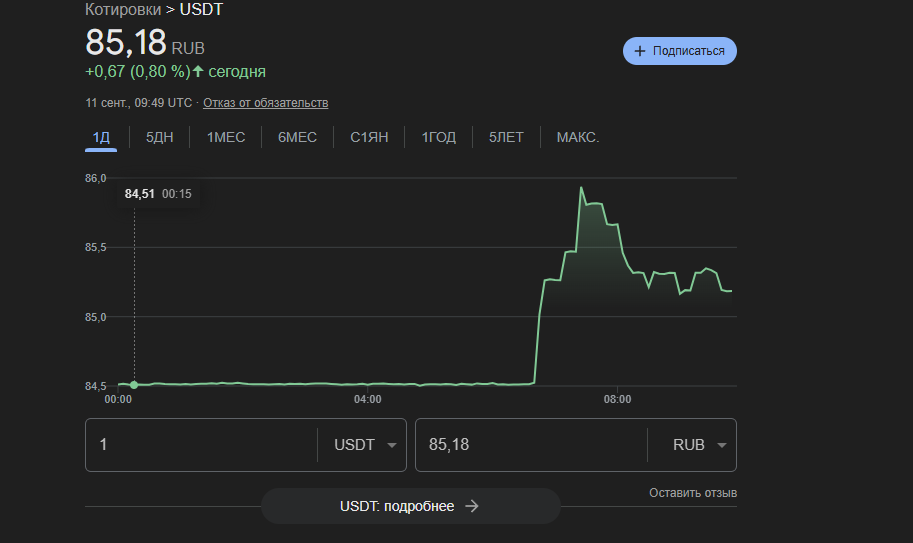Select the С1ЯН year-to-date tab
This screenshot has height=543, width=913.
pyautogui.click(x=369, y=137)
